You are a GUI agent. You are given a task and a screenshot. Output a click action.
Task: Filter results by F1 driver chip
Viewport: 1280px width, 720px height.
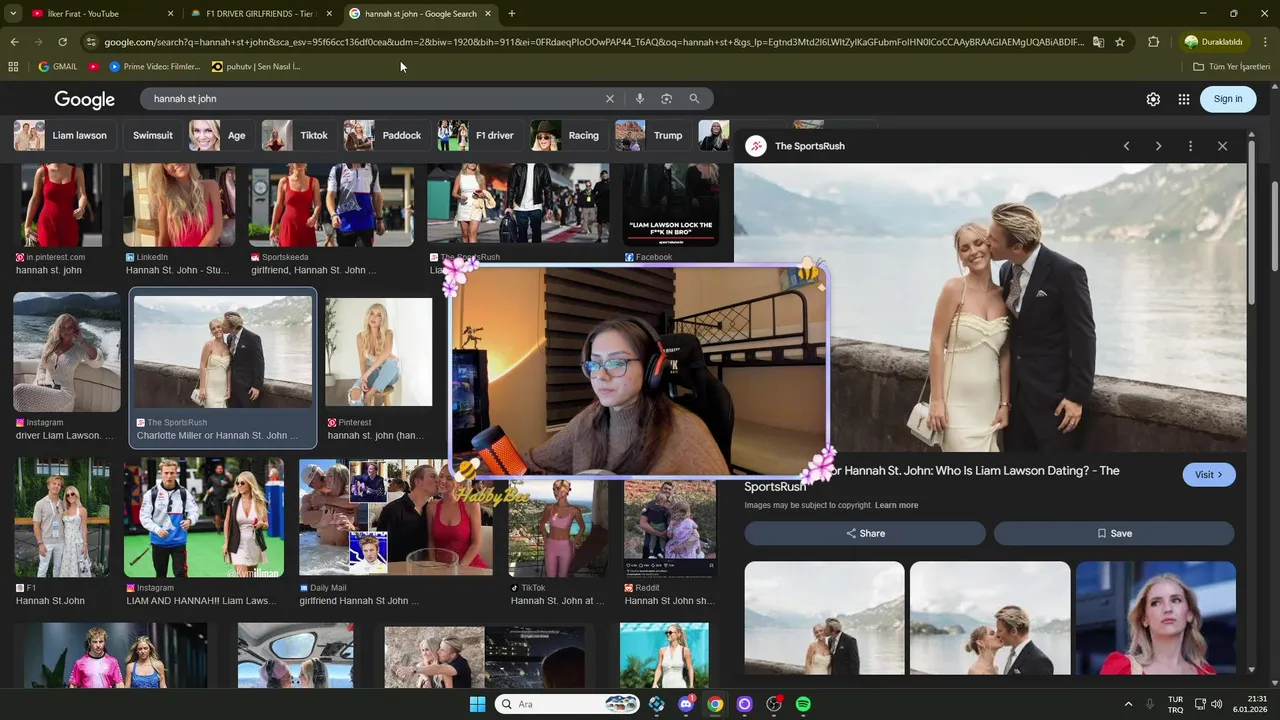tap(478, 135)
